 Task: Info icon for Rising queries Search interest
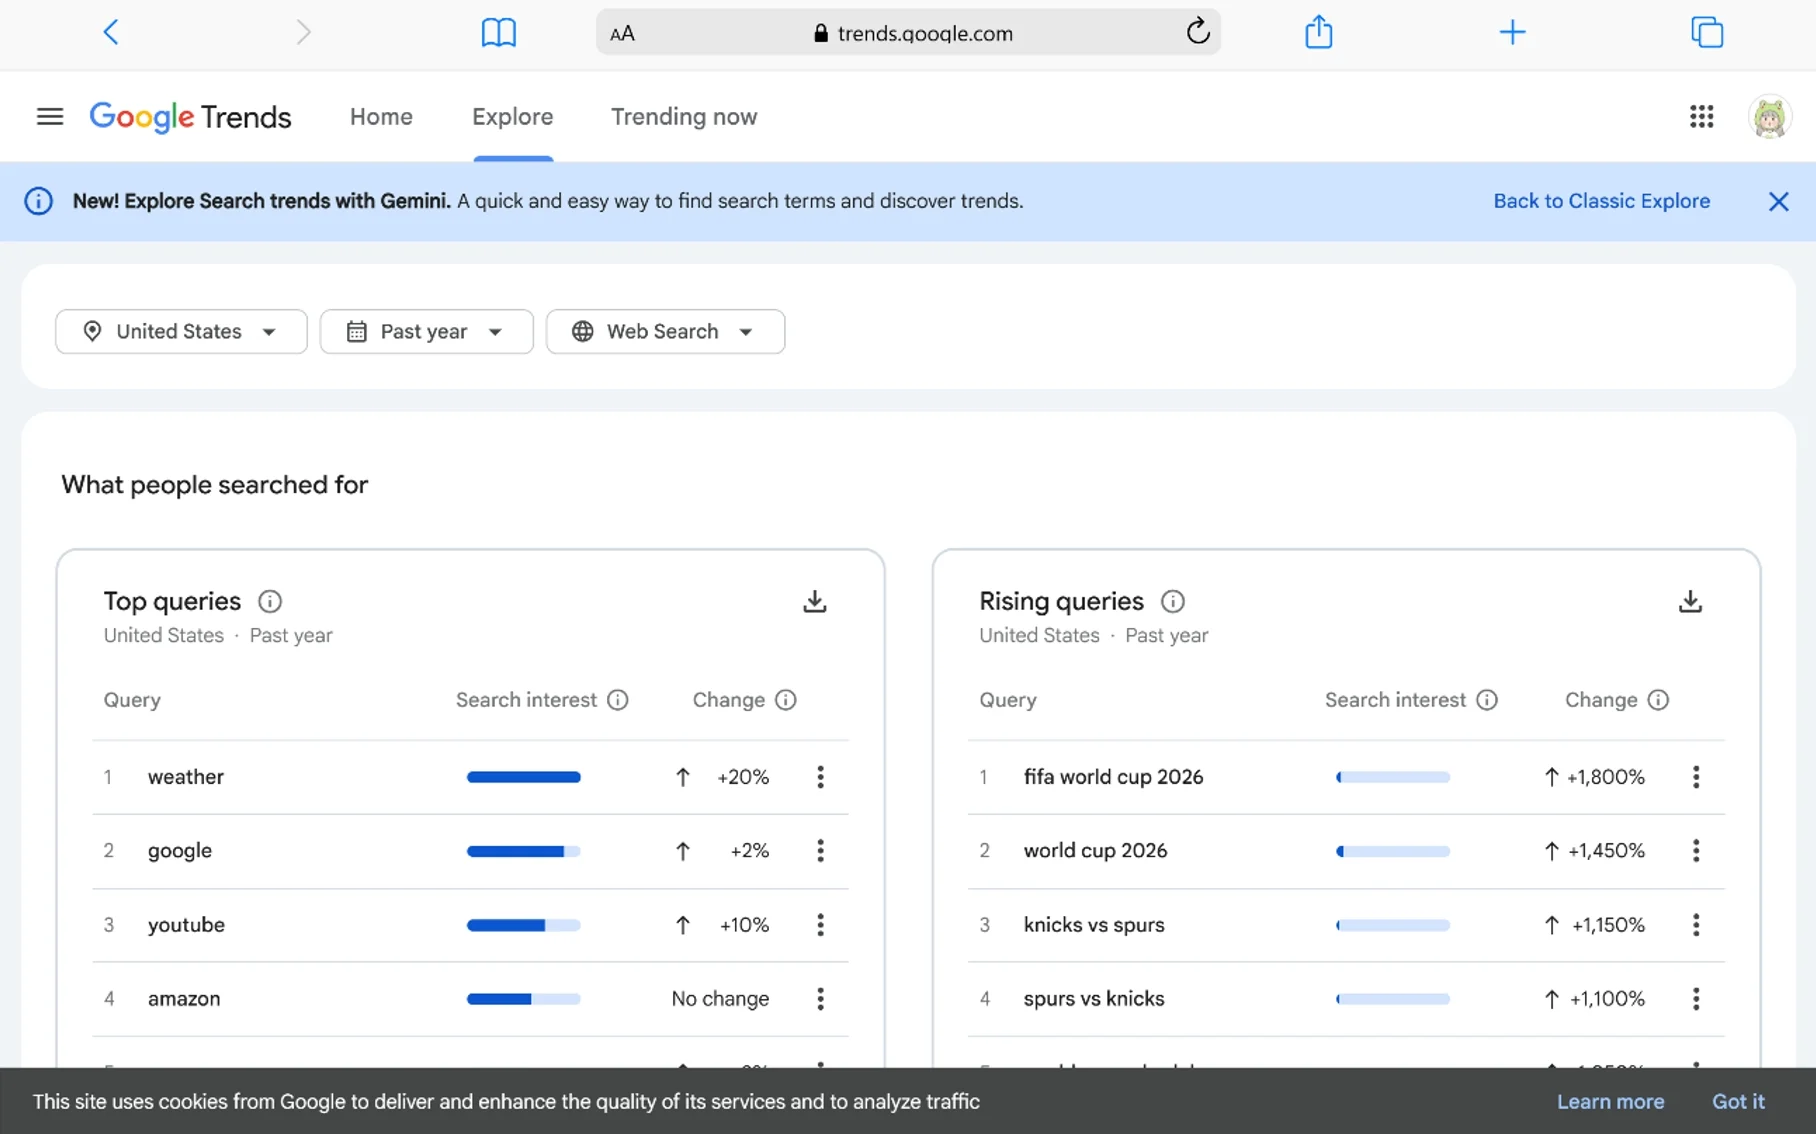point(1487,700)
